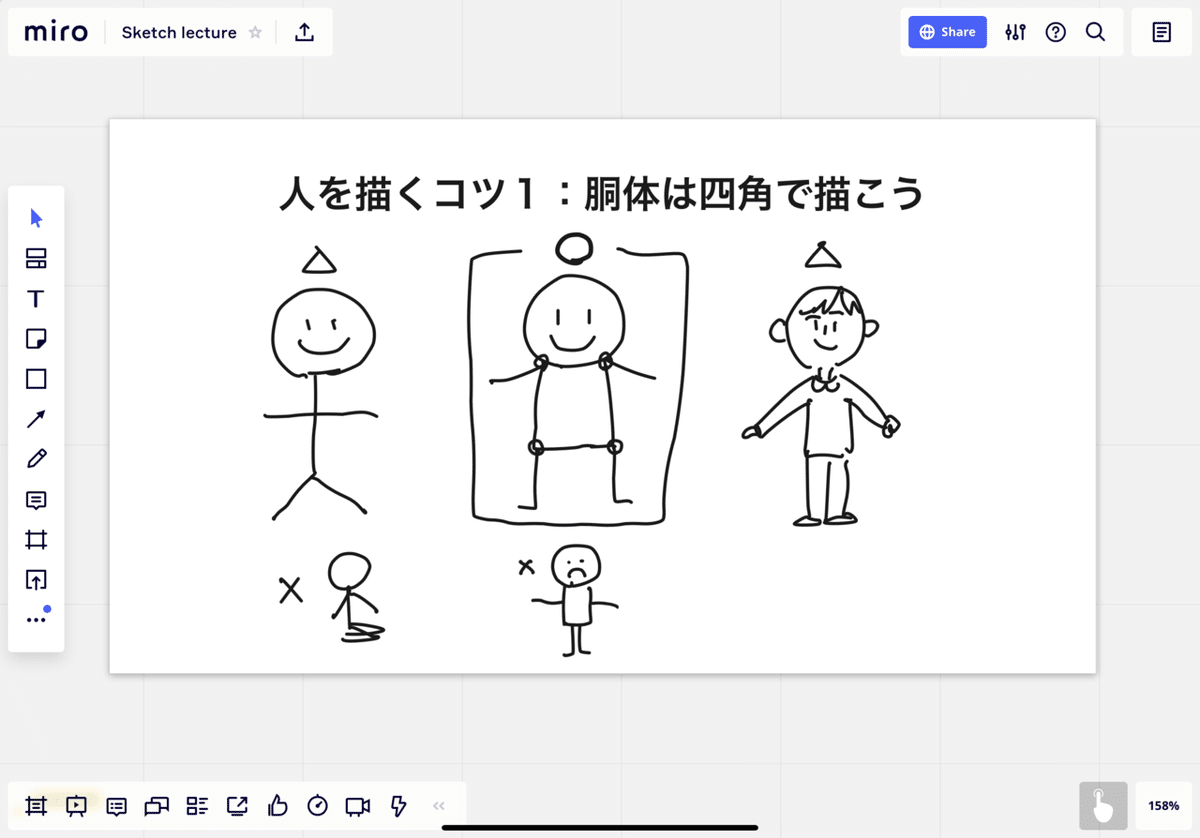Click the Share button
Image resolution: width=1200 pixels, height=838 pixels.
click(x=946, y=31)
